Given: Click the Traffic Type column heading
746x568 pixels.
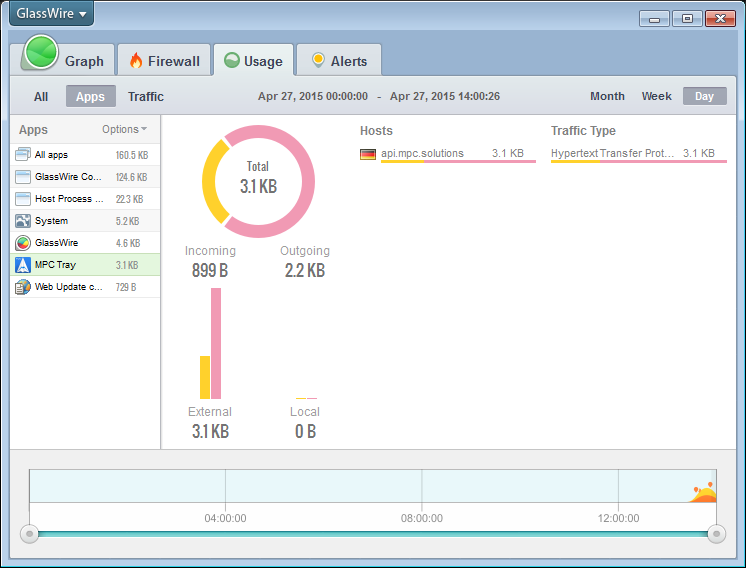Looking at the screenshot, I should tap(583, 130).
